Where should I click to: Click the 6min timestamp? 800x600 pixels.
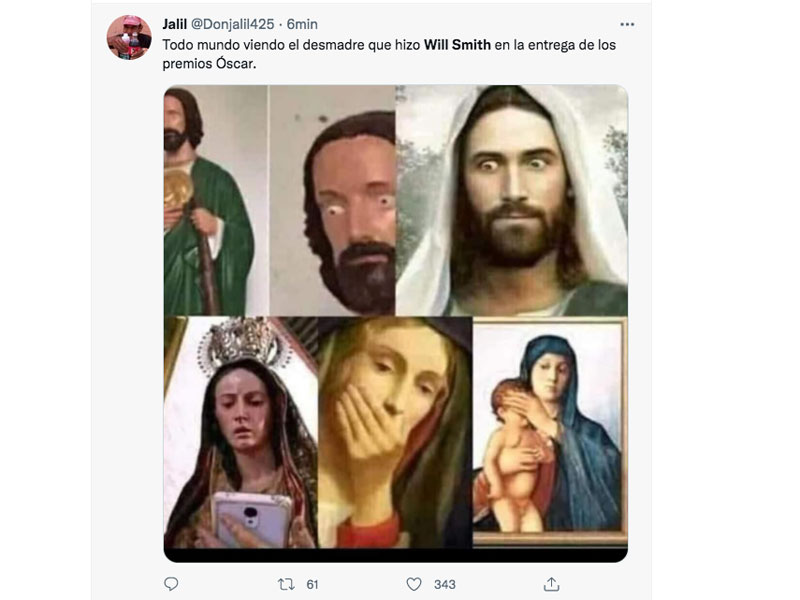click(300, 24)
